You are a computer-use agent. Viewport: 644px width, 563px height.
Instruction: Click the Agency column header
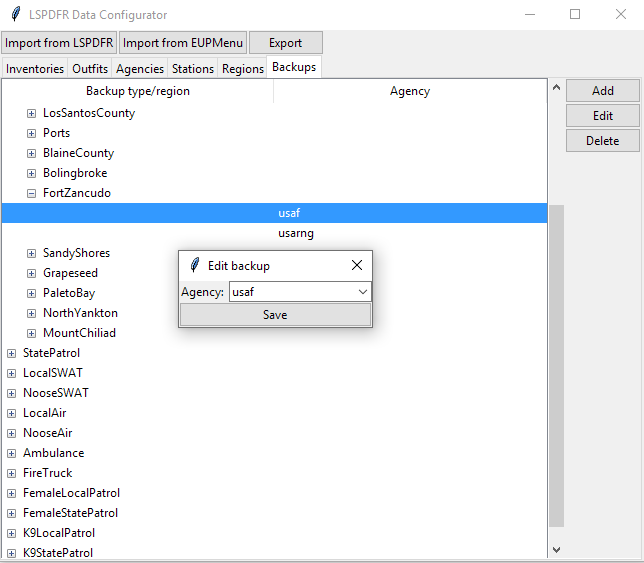[x=410, y=91]
